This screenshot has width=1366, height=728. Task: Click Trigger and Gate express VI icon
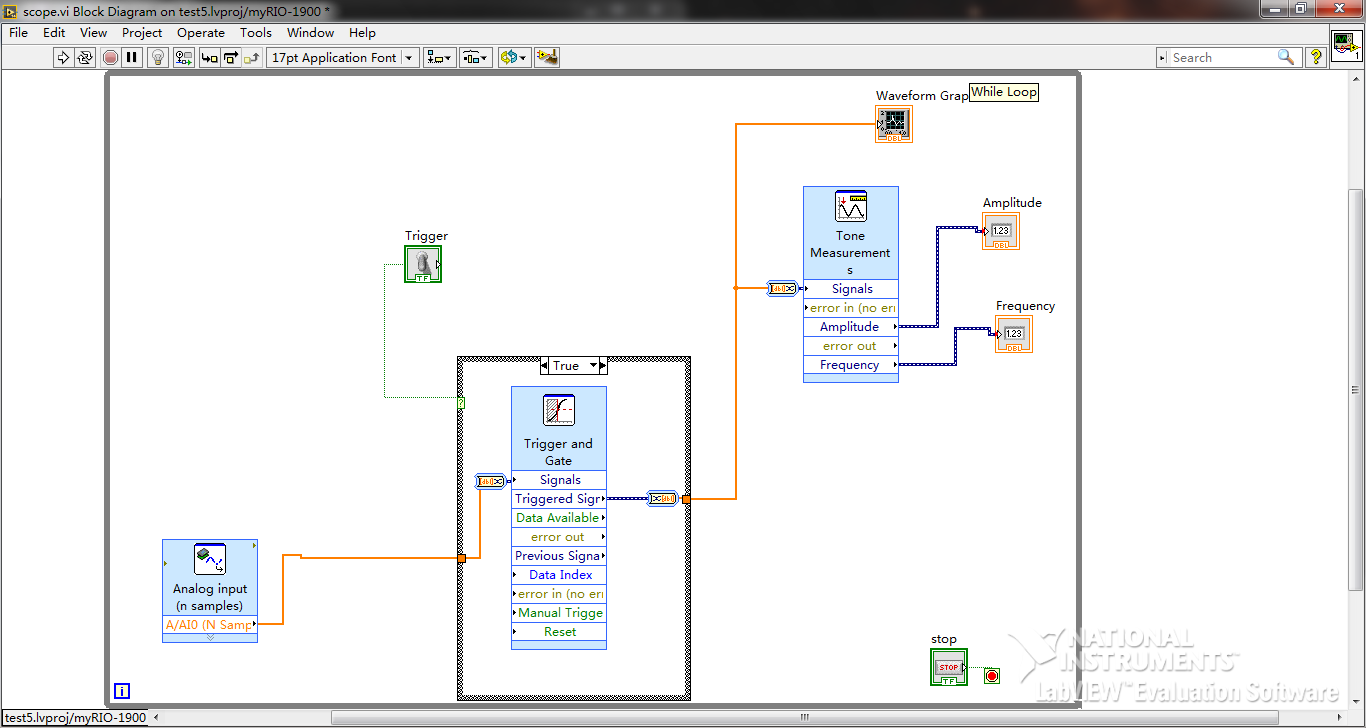click(559, 411)
